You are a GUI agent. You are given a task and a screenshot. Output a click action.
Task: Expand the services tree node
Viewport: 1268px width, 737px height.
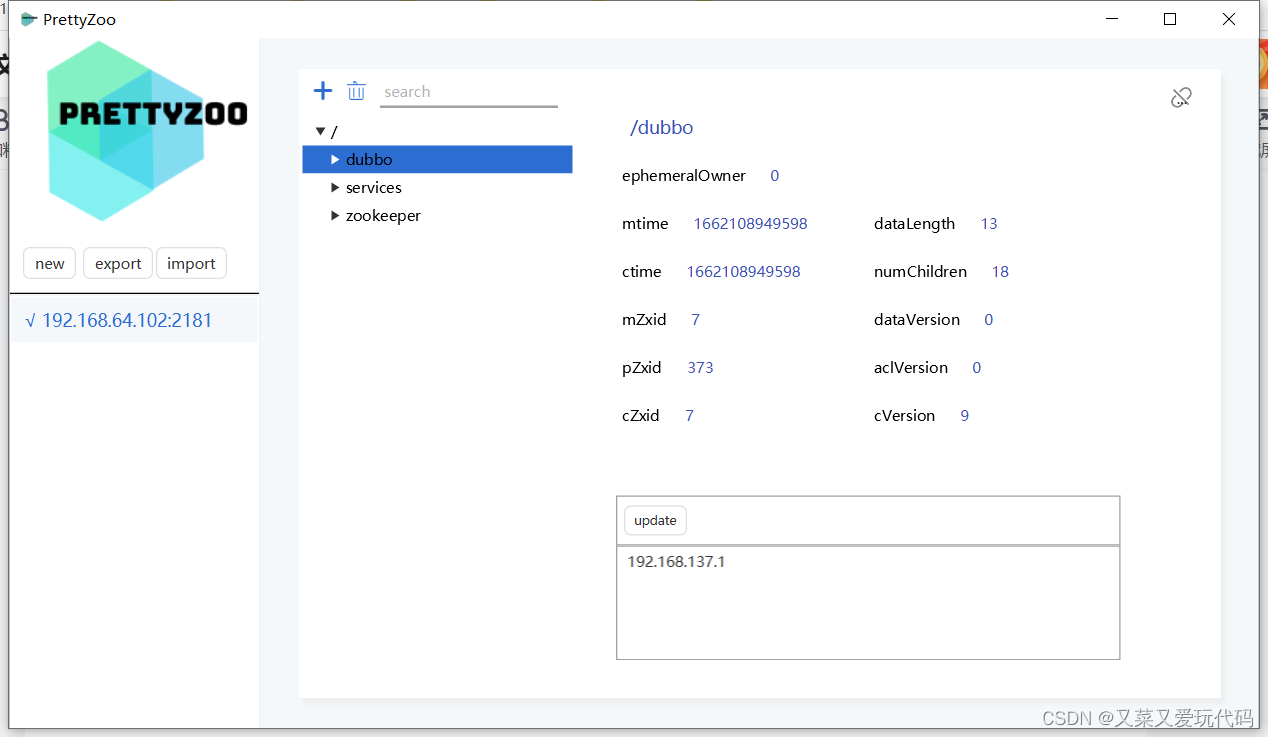pos(335,187)
